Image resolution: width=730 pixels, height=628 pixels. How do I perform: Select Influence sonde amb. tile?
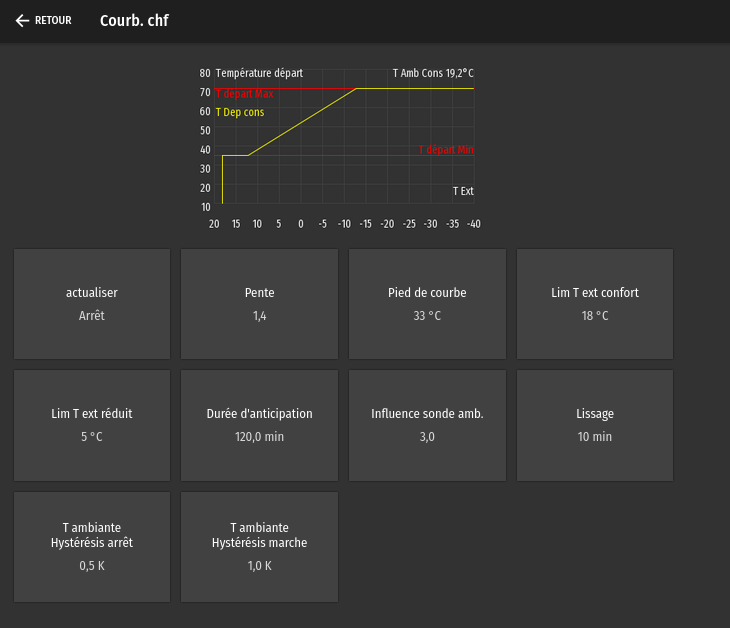tap(427, 425)
